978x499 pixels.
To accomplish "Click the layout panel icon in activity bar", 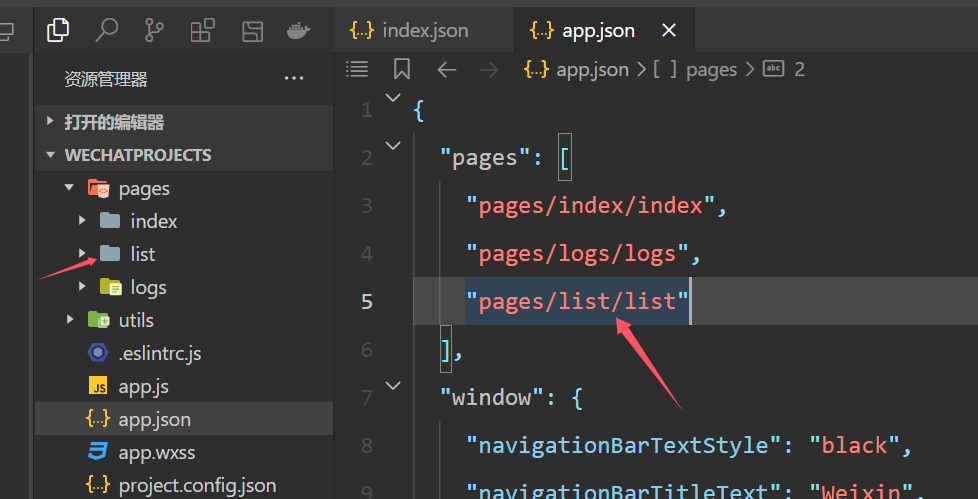I will 253,31.
